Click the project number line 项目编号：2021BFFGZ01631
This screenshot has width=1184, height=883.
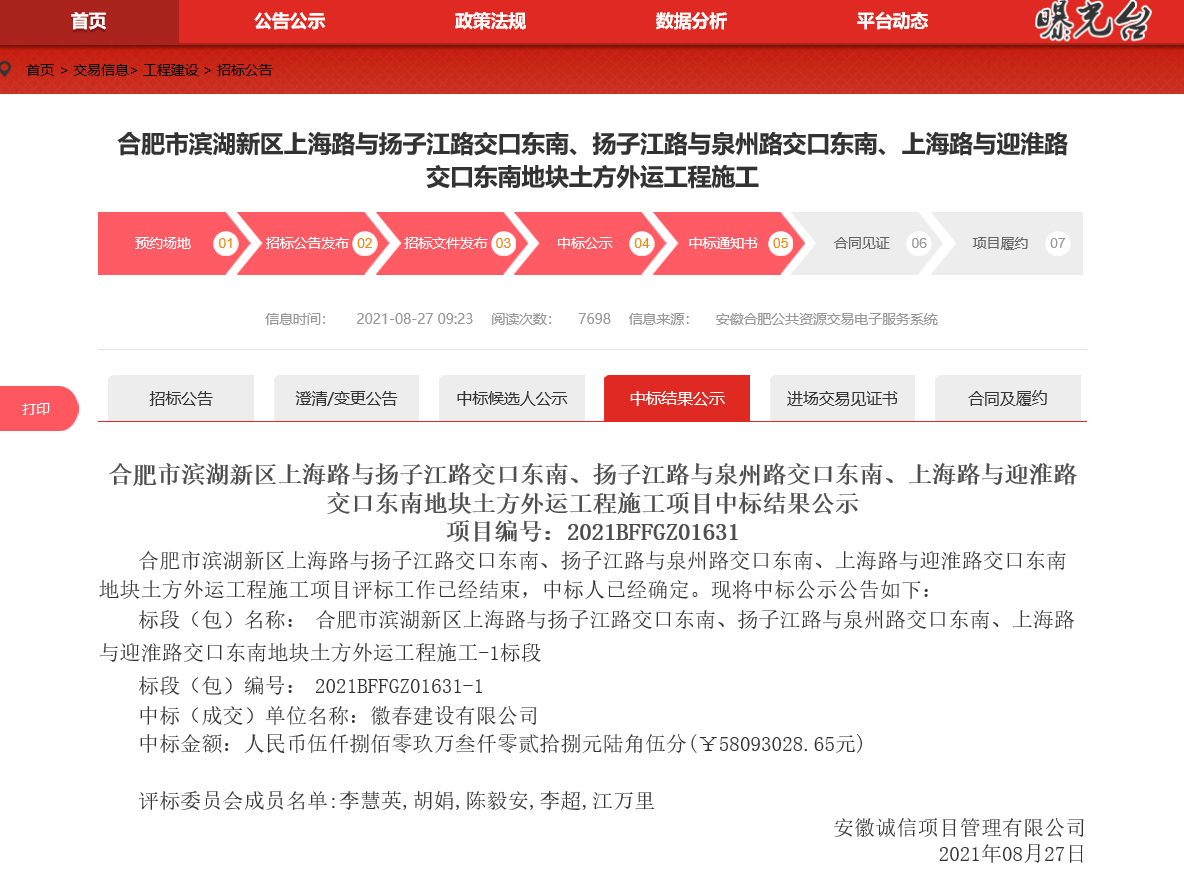(x=593, y=532)
